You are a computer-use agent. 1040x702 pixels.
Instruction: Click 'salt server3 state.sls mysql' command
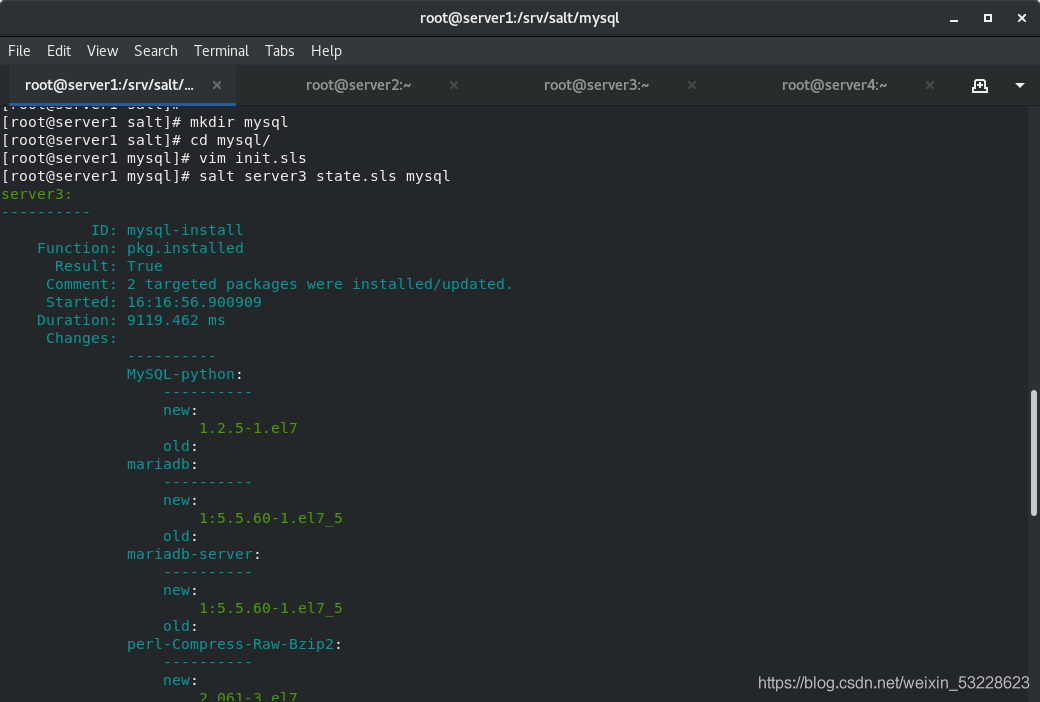point(226,176)
